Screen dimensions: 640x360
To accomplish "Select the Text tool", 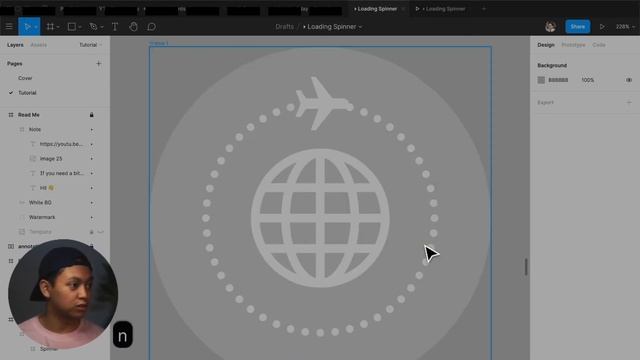I will pyautogui.click(x=115, y=27).
